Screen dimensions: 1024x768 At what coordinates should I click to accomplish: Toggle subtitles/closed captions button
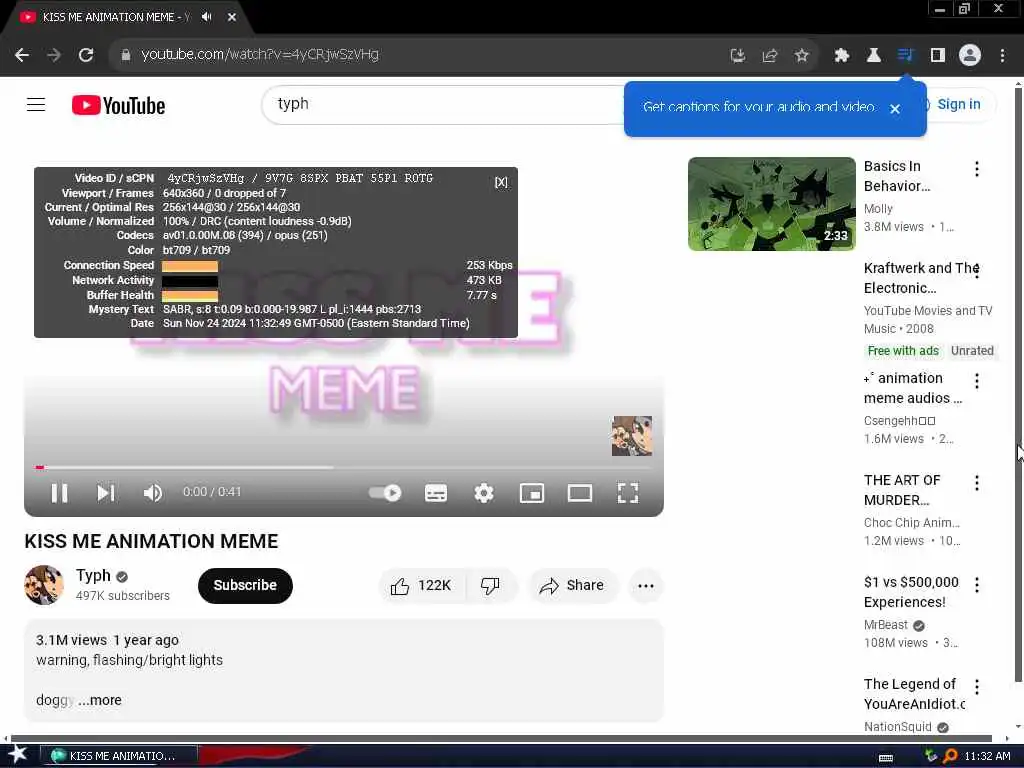[x=436, y=493]
